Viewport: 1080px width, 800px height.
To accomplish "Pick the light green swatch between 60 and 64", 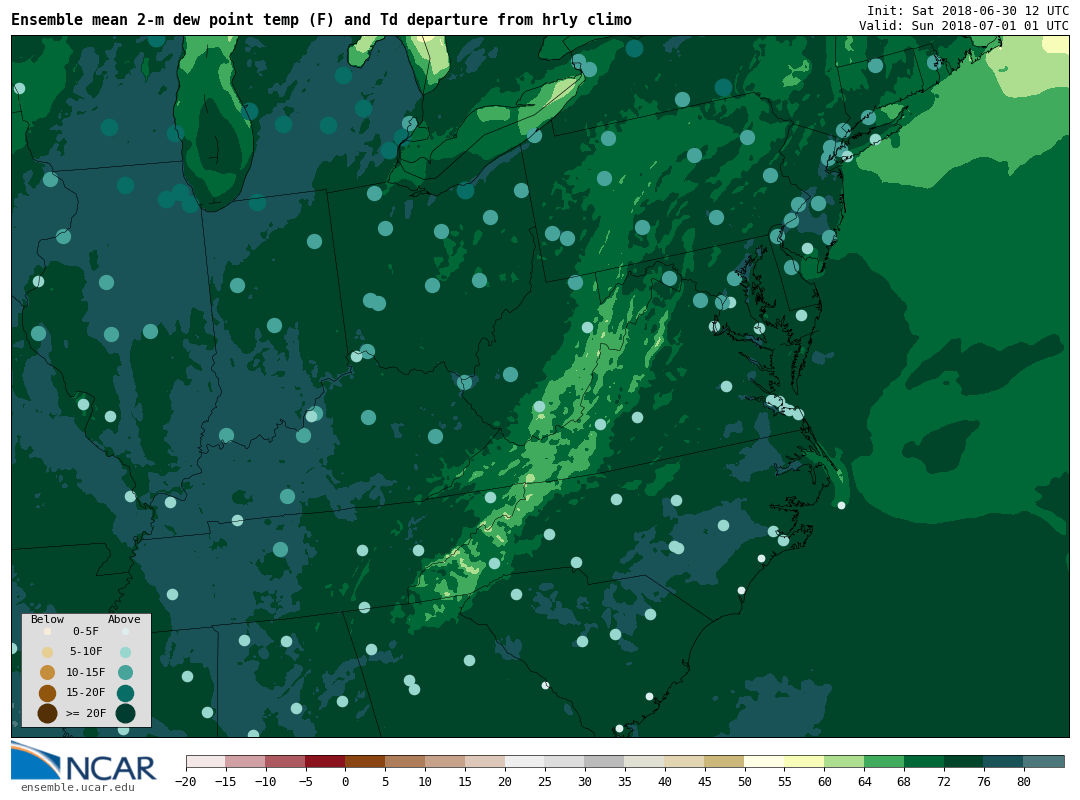I will 844,761.
